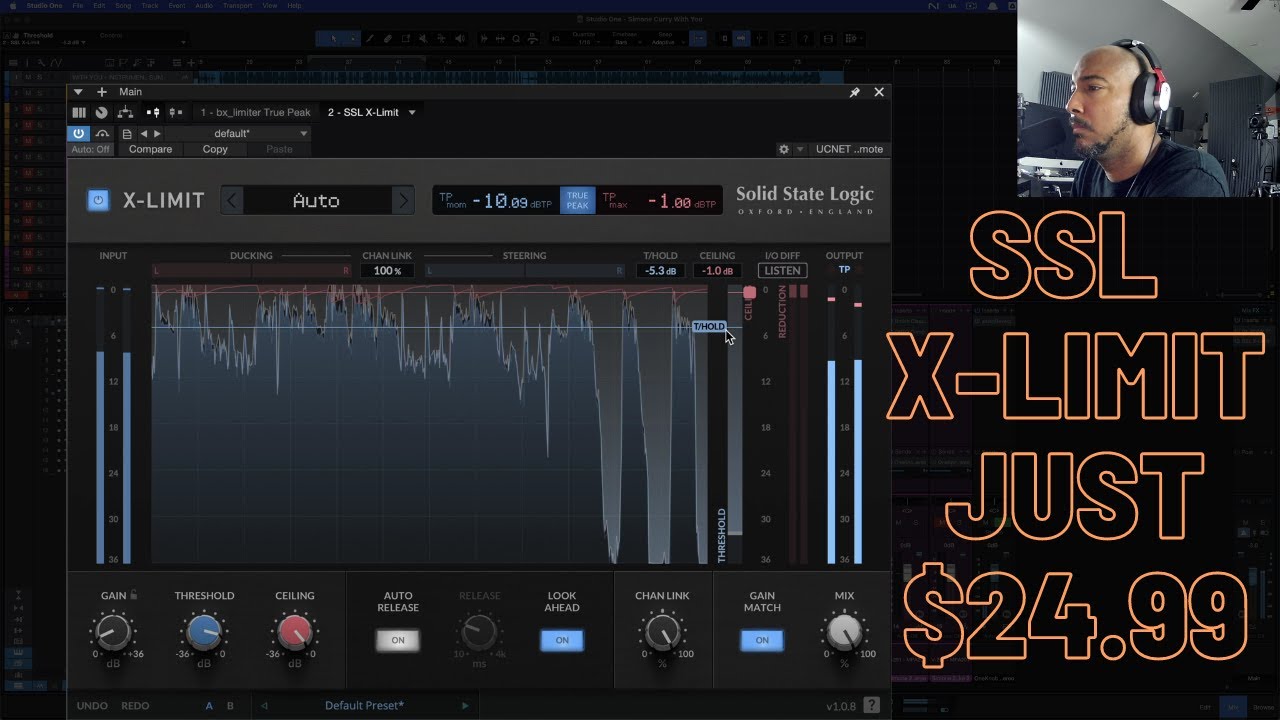This screenshot has height=720, width=1280.
Task: Close the SSL X-Limit plugin window
Action: 879,92
